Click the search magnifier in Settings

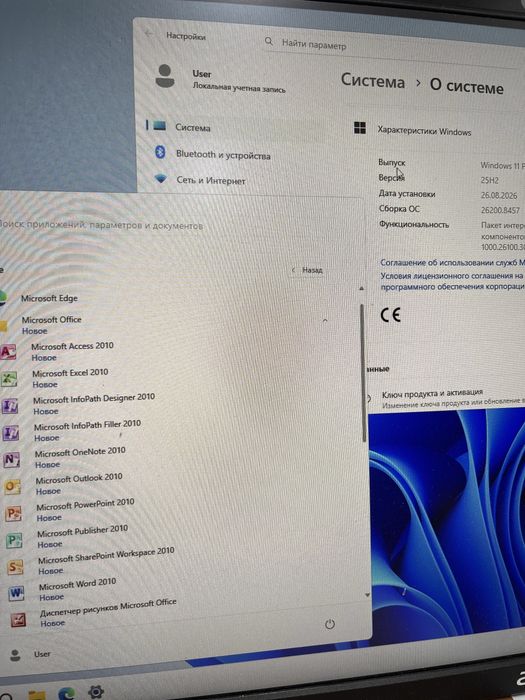point(269,42)
